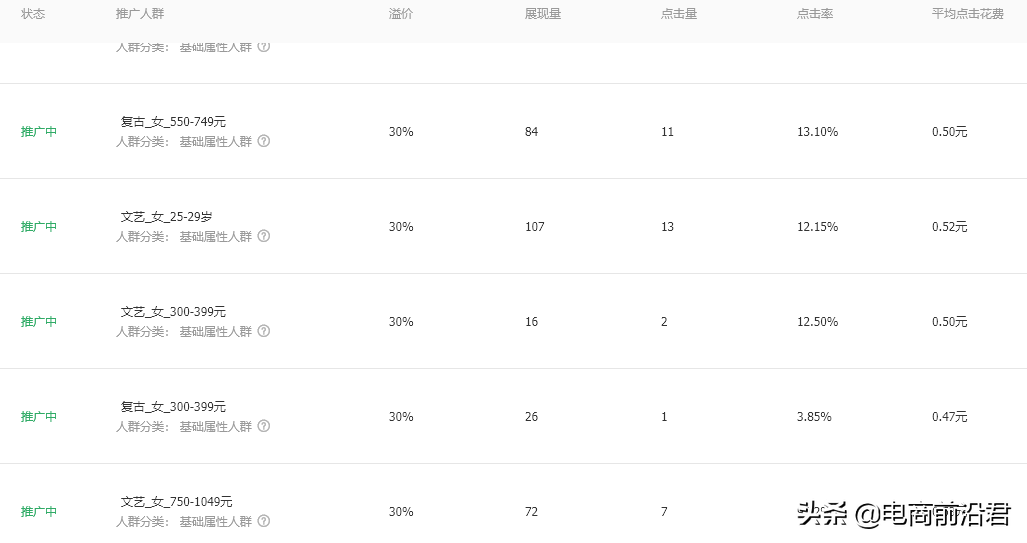Toggle 推广中 status for 文艺_女_25-29岁

(x=39, y=227)
